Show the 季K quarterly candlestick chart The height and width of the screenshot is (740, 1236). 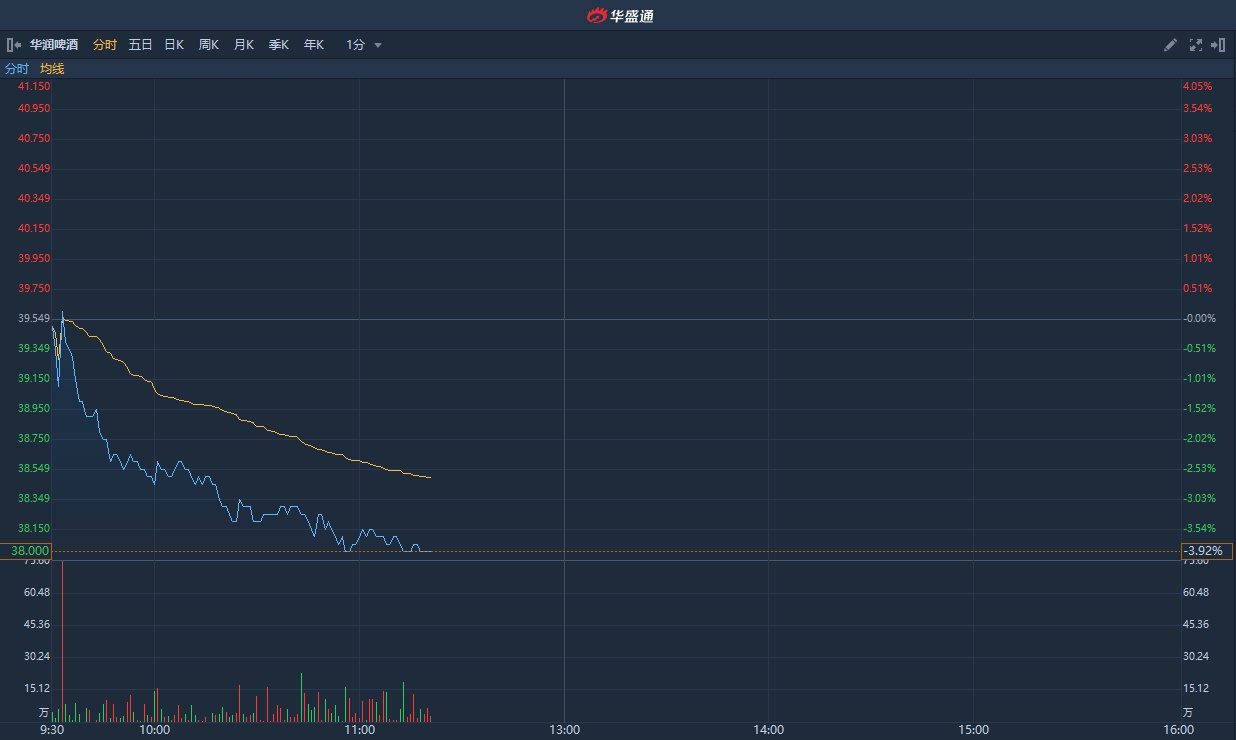[x=278, y=45]
